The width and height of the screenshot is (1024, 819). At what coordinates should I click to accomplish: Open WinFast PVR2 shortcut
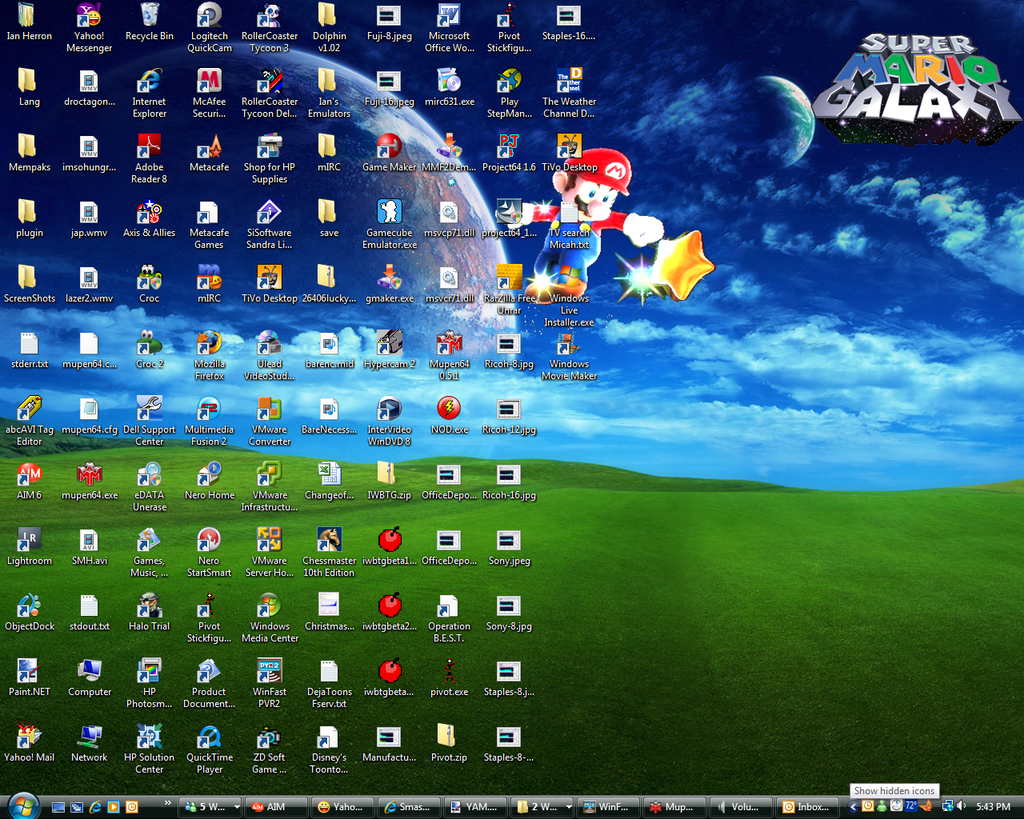[x=269, y=684]
